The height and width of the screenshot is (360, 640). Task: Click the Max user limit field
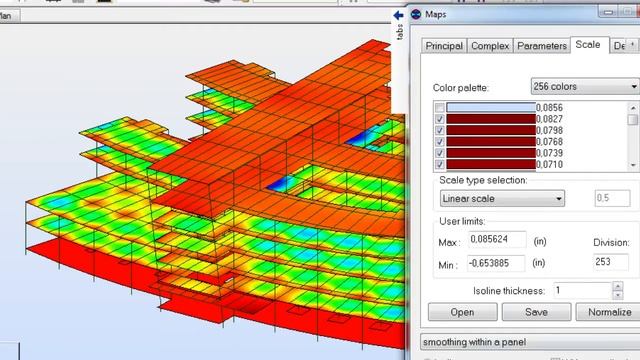click(497, 239)
